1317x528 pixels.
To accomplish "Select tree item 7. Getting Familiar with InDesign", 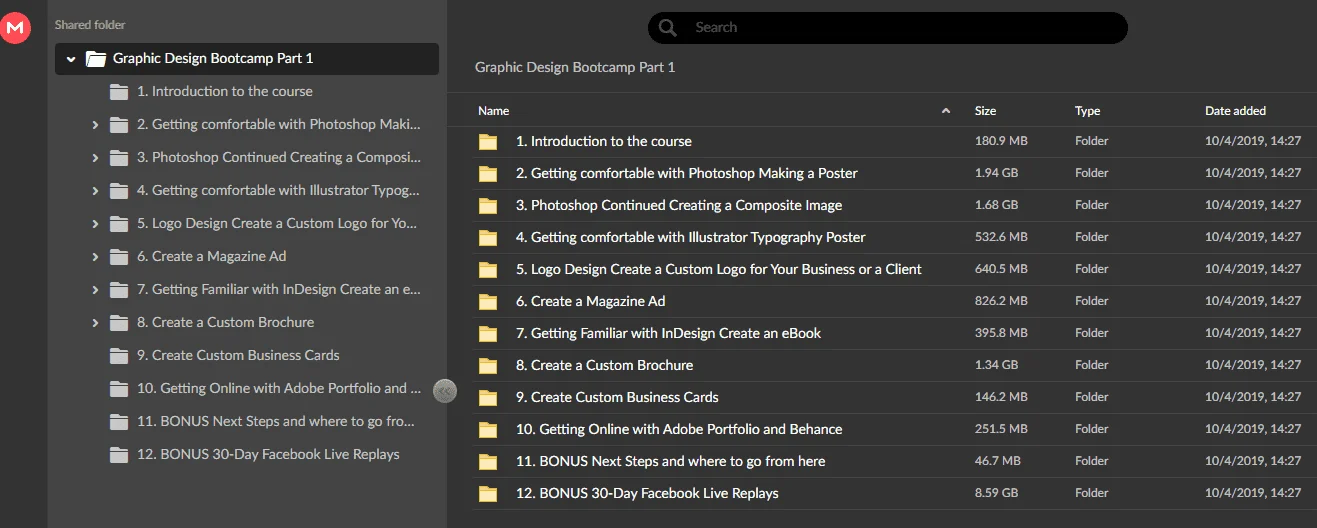I will pos(279,289).
